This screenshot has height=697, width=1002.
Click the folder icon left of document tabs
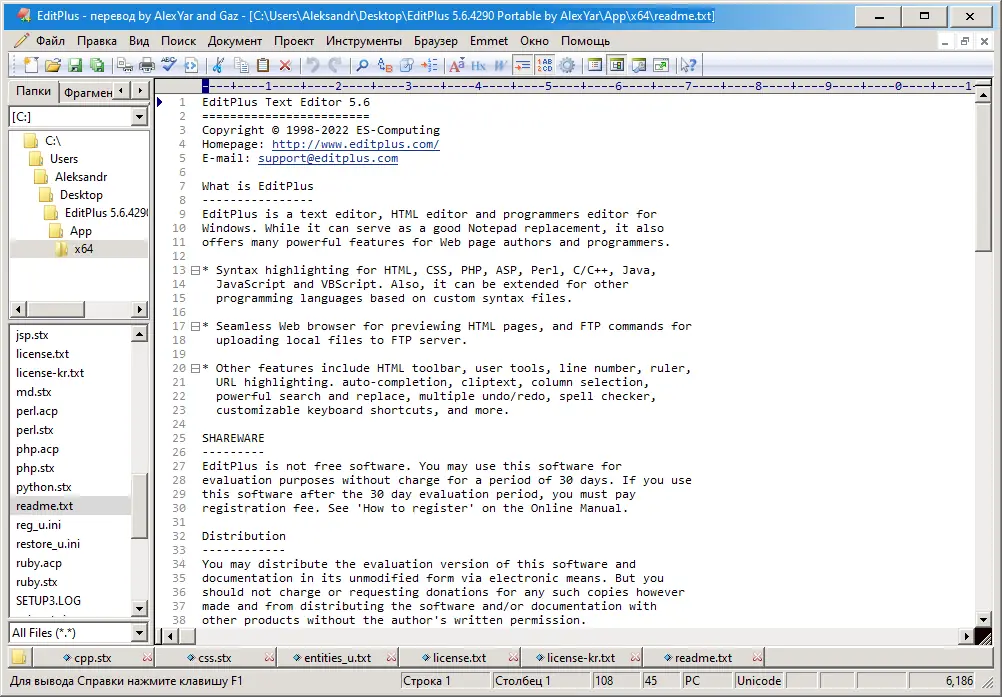[x=19, y=657]
